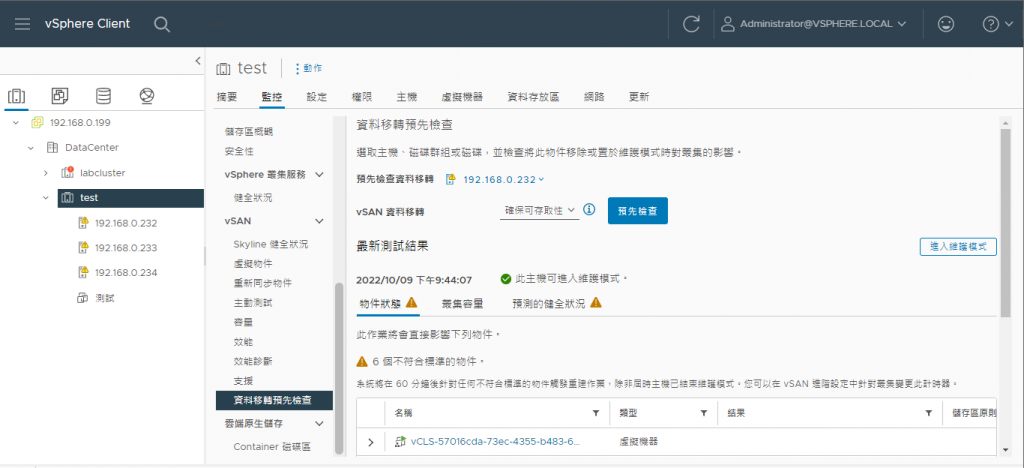Switch to VMs and Templates inventory view
The image size is (1024, 468).
click(60, 97)
